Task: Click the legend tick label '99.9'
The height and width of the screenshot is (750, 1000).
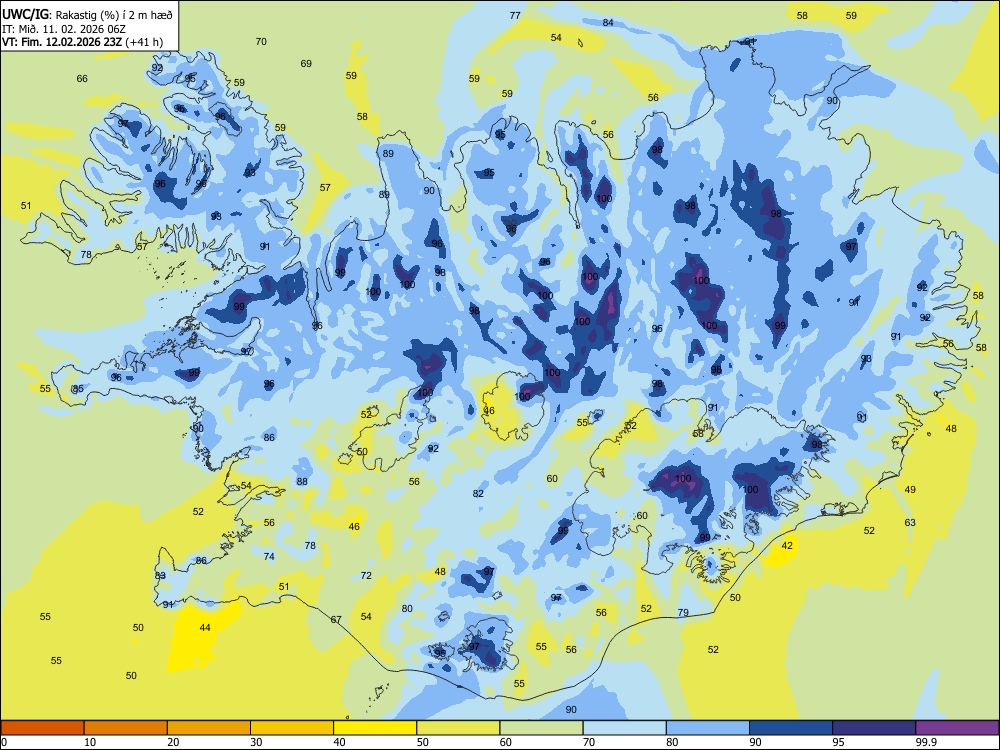Action: [926, 742]
